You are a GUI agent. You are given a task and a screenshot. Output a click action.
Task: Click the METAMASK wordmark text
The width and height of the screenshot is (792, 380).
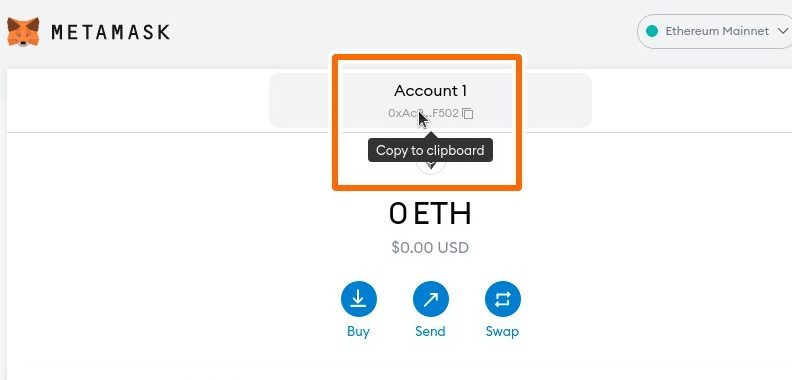click(110, 32)
